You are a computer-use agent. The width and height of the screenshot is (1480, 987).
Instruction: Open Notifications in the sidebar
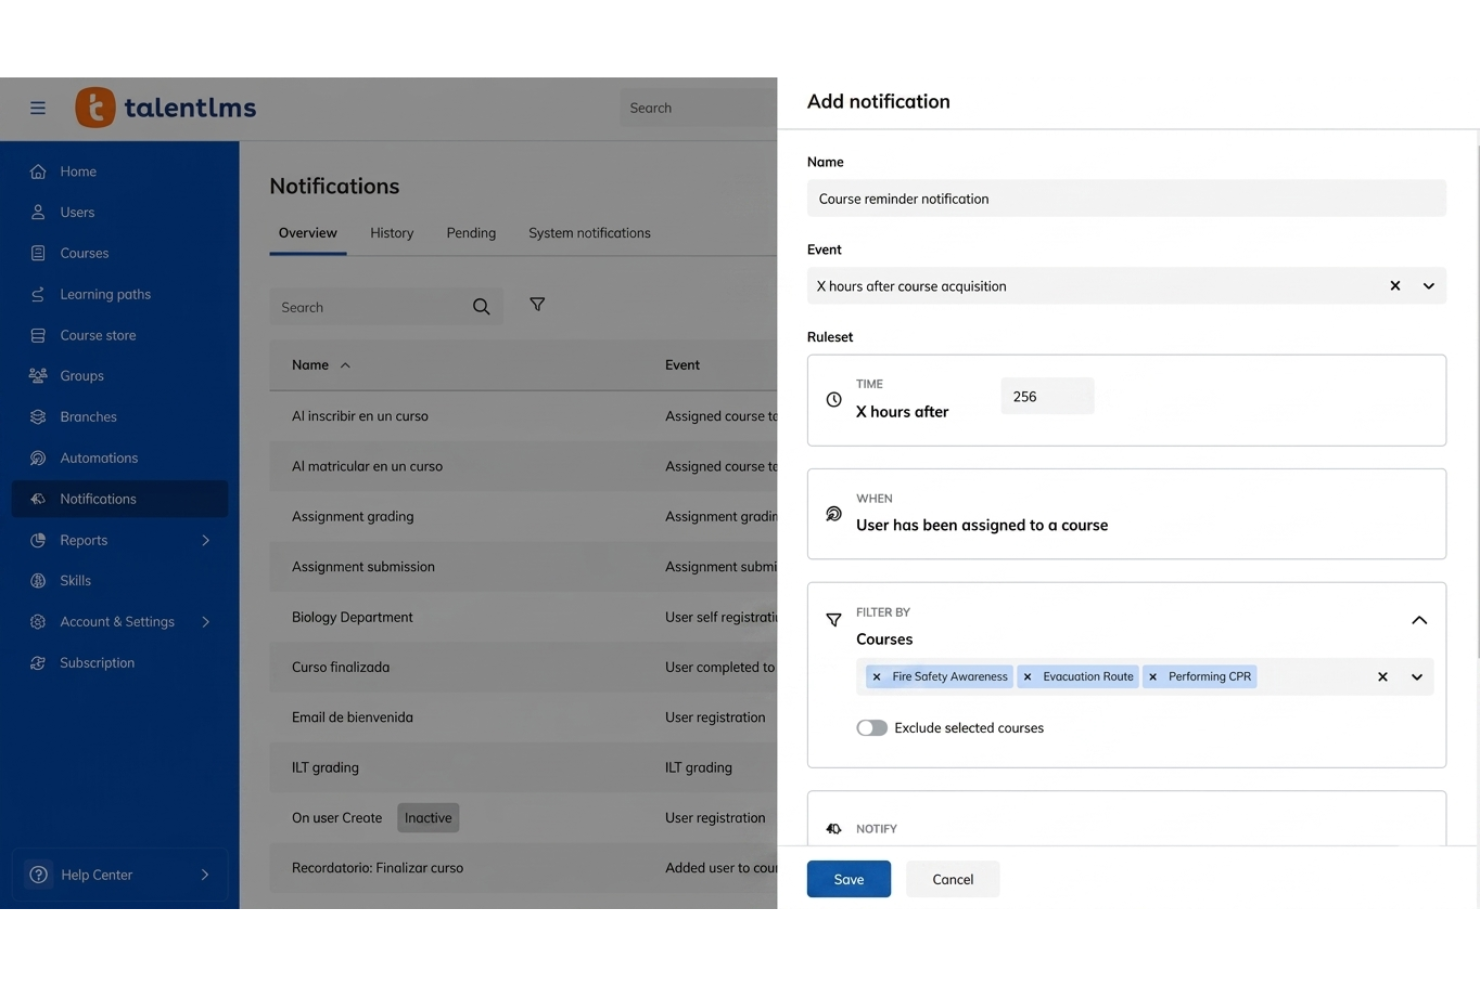[120, 499]
